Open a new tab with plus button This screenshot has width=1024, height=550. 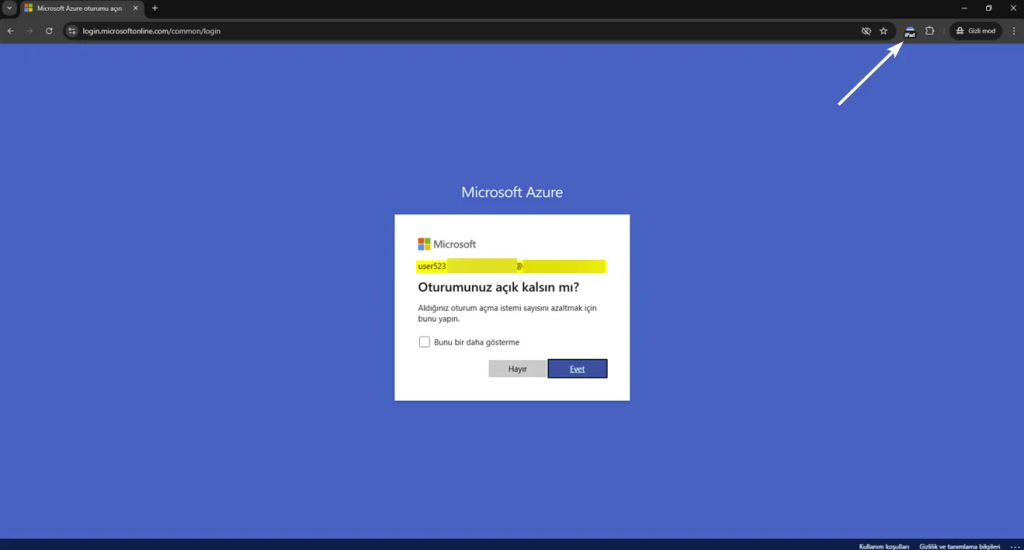point(155,8)
